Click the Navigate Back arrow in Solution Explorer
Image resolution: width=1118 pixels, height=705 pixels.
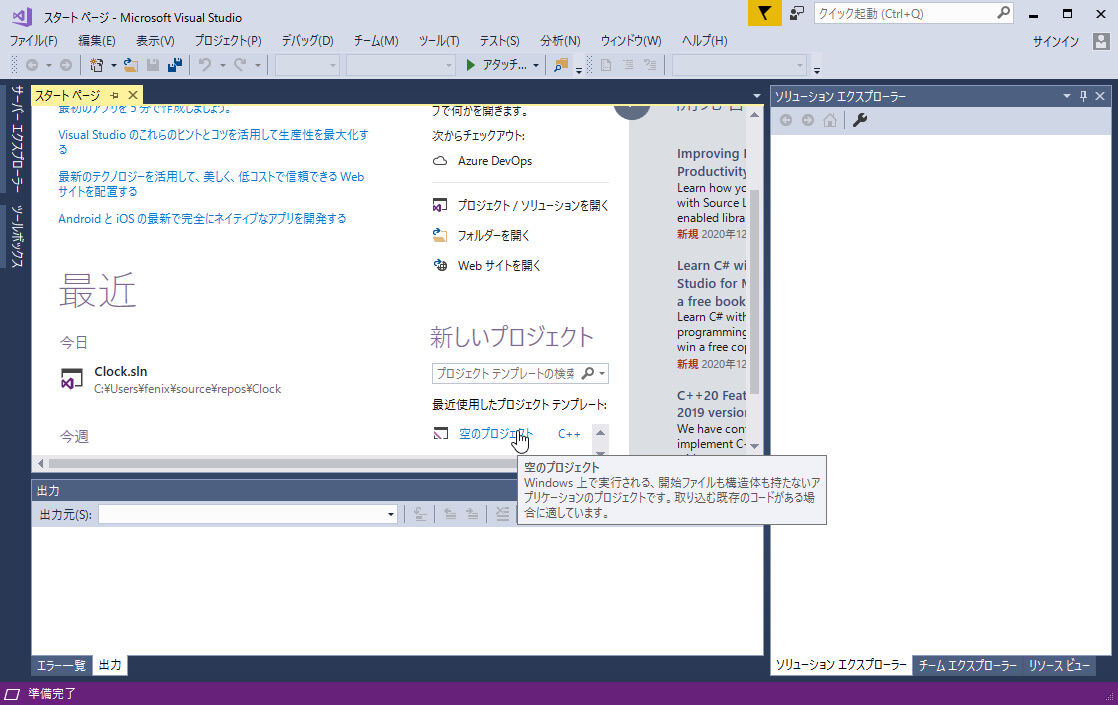point(786,119)
